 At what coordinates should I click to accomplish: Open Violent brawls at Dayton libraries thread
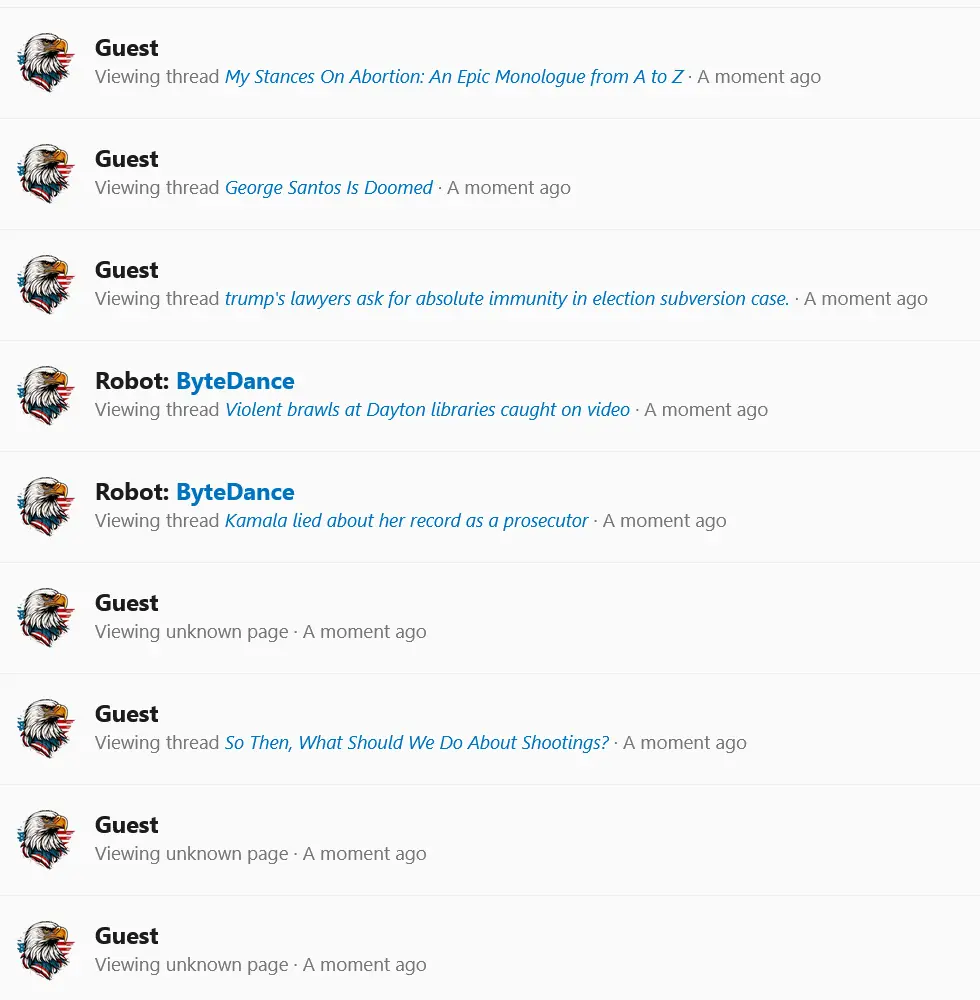click(x=427, y=409)
